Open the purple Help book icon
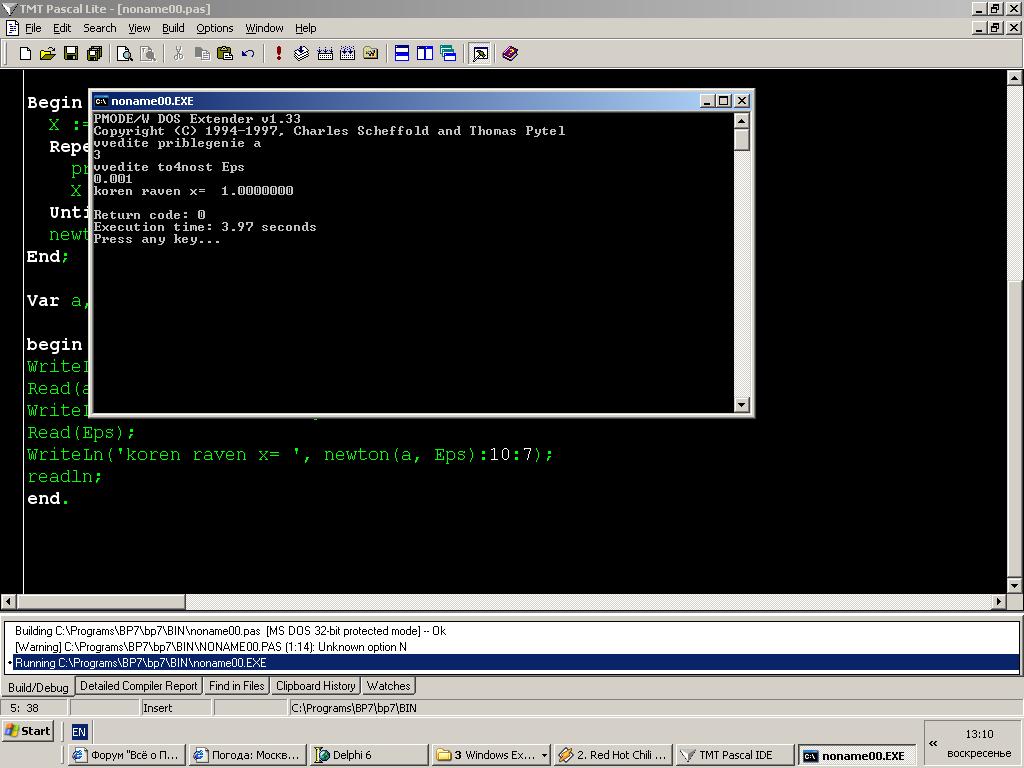Viewport: 1024px width, 768px height. point(510,53)
